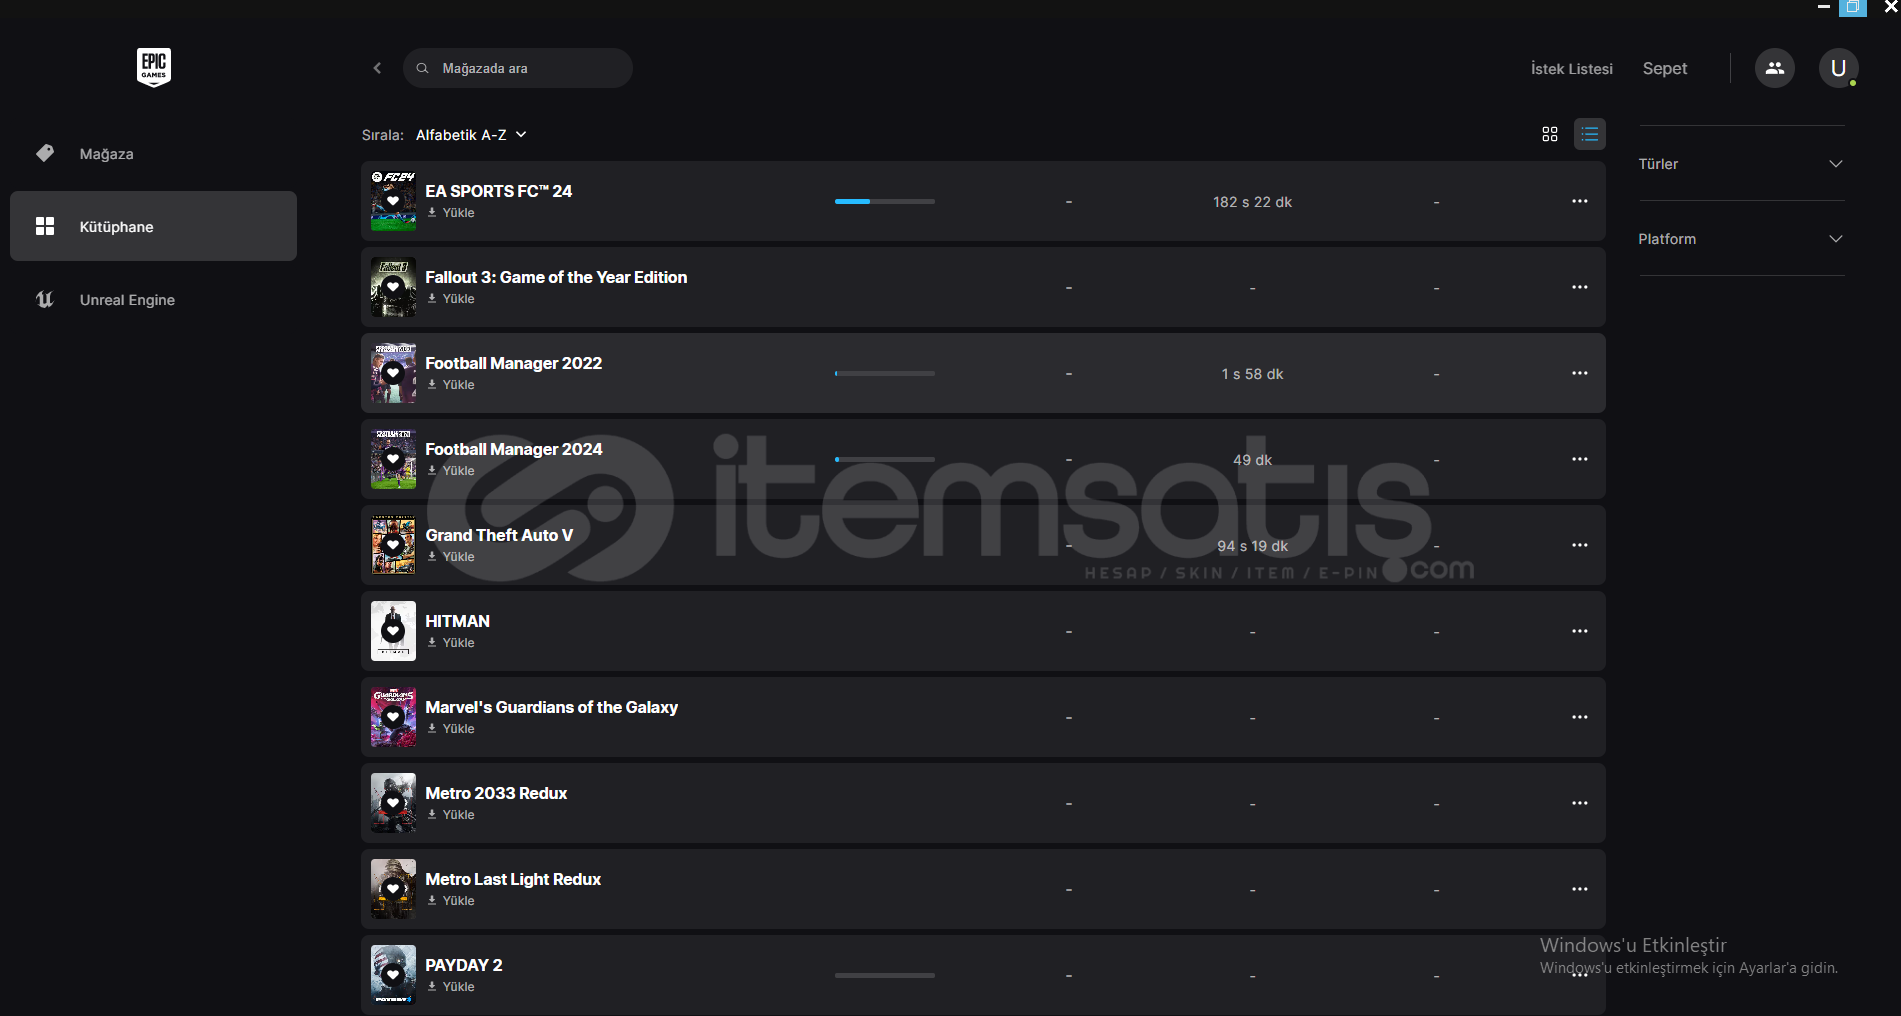Open the friends list icon
Screen dimensions: 1901x1016
pyautogui.click(x=1774, y=68)
